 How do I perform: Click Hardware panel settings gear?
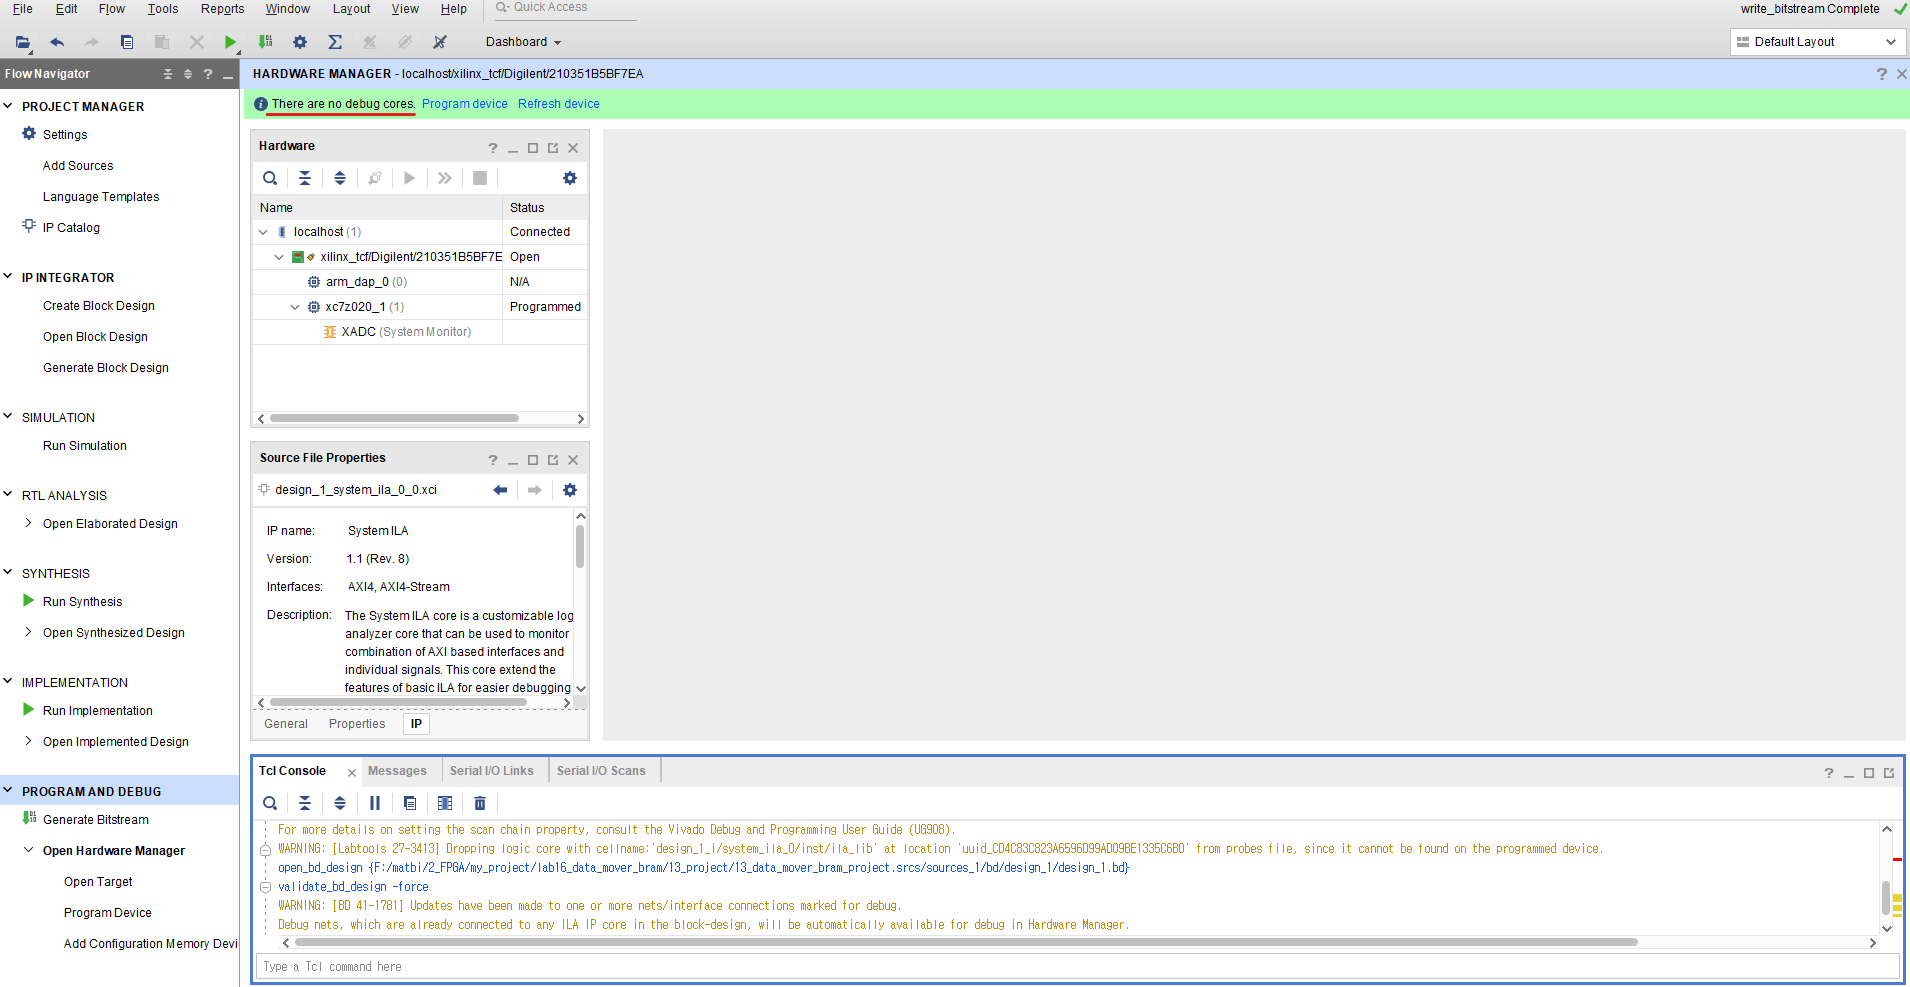(570, 178)
